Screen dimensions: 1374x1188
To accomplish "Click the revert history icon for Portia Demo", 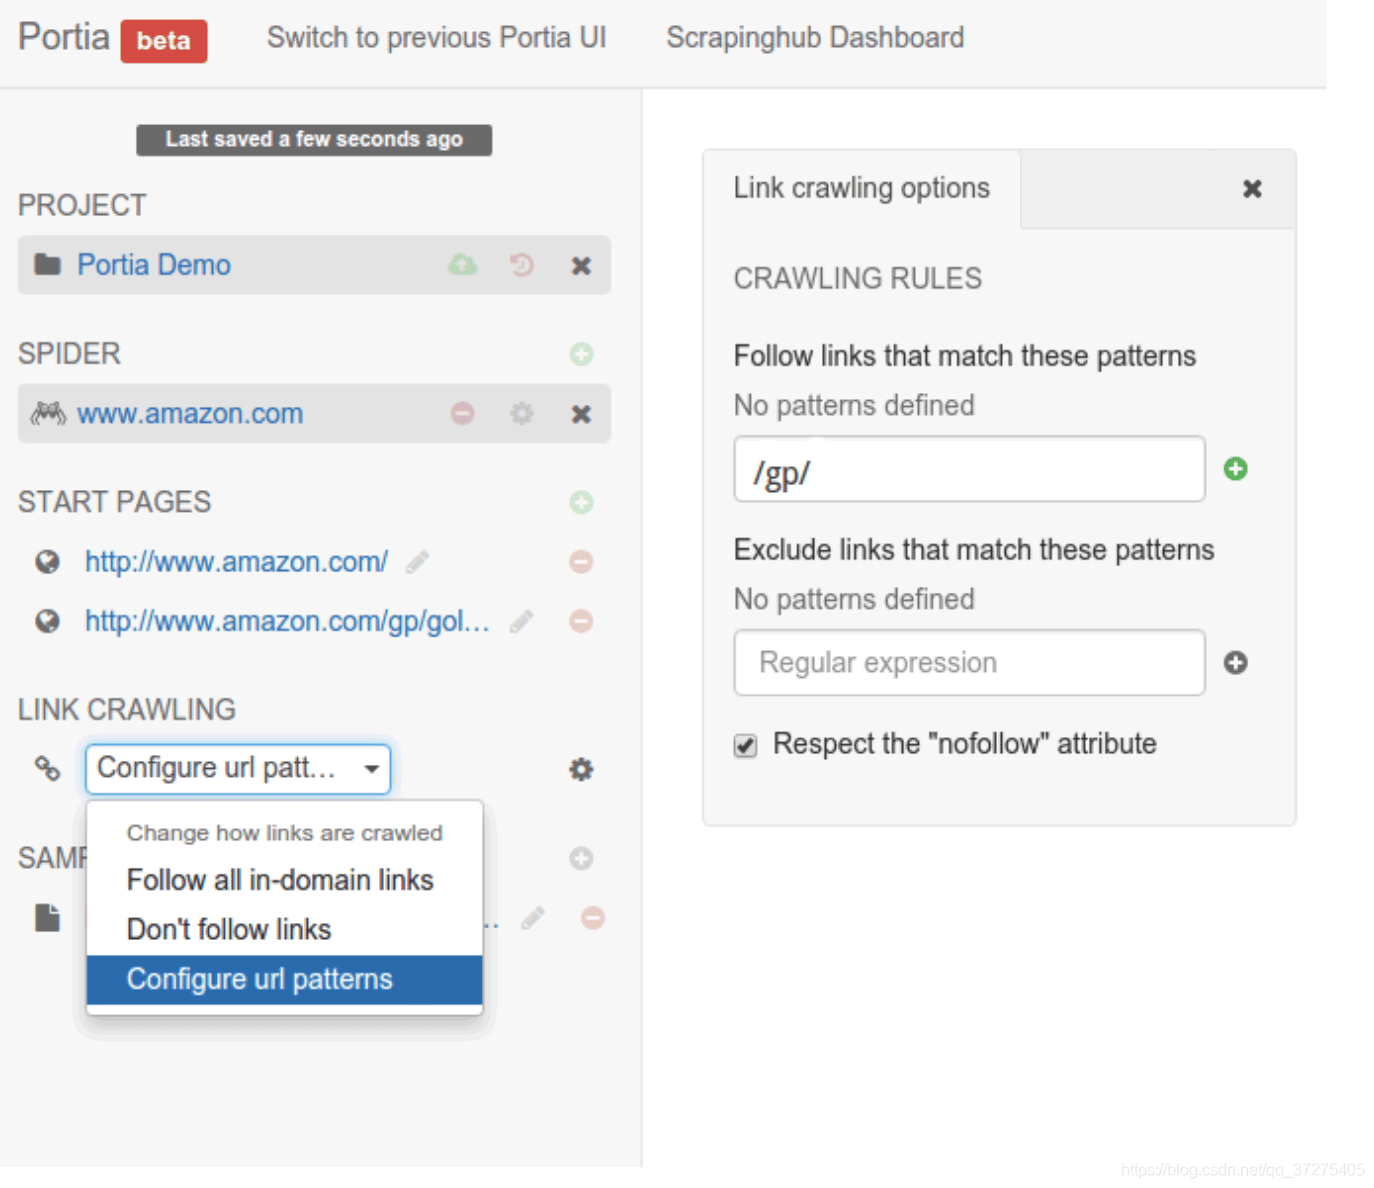I will [x=521, y=265].
